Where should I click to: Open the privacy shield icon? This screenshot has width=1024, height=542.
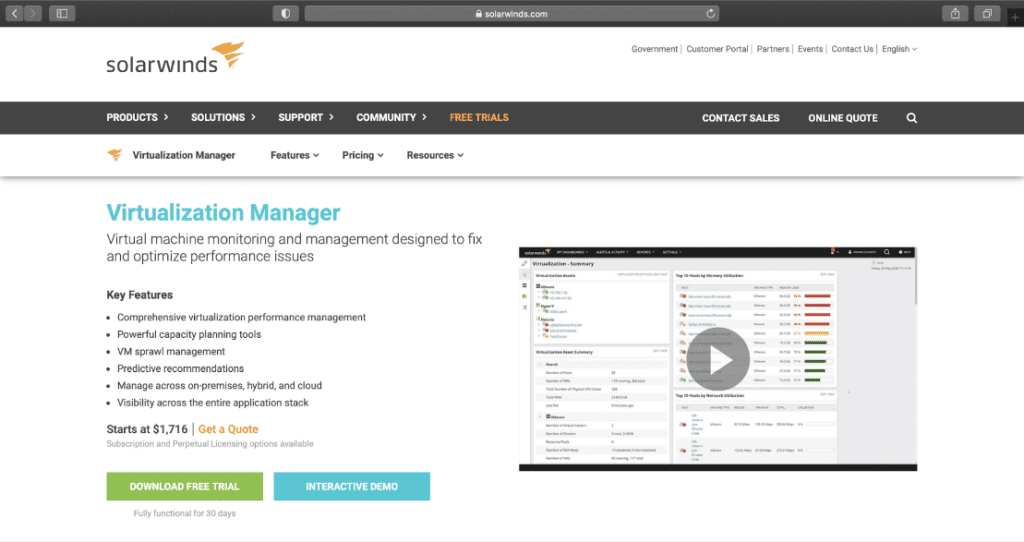(285, 13)
